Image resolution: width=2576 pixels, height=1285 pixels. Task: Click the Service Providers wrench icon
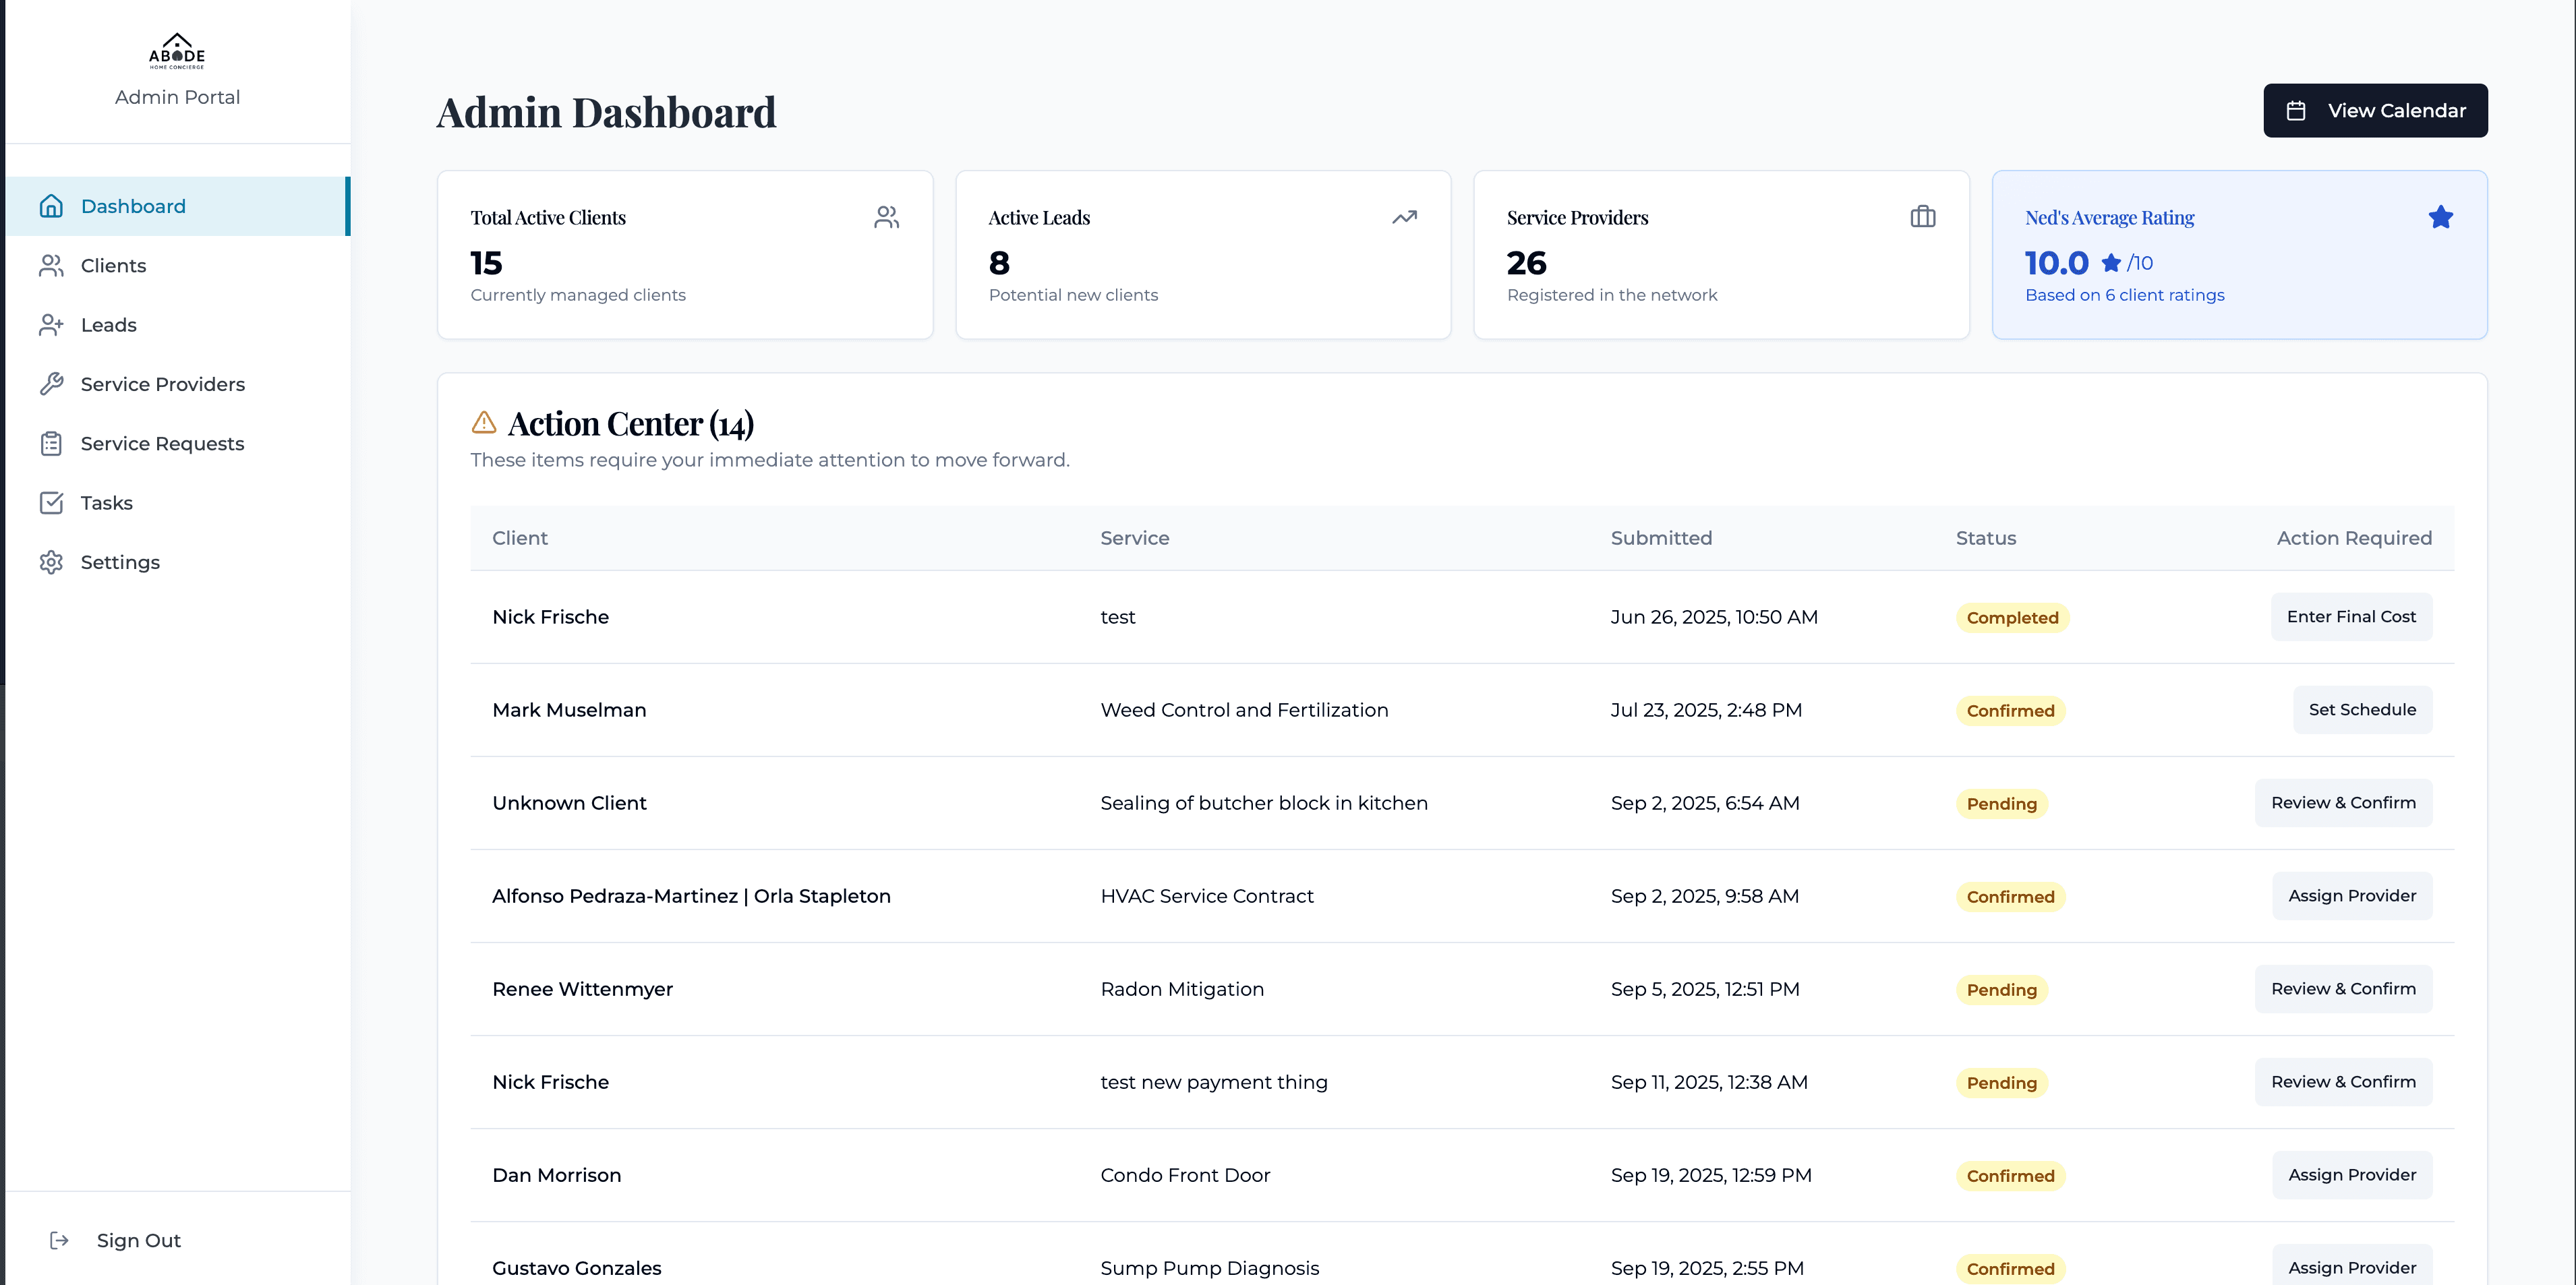coord(52,383)
